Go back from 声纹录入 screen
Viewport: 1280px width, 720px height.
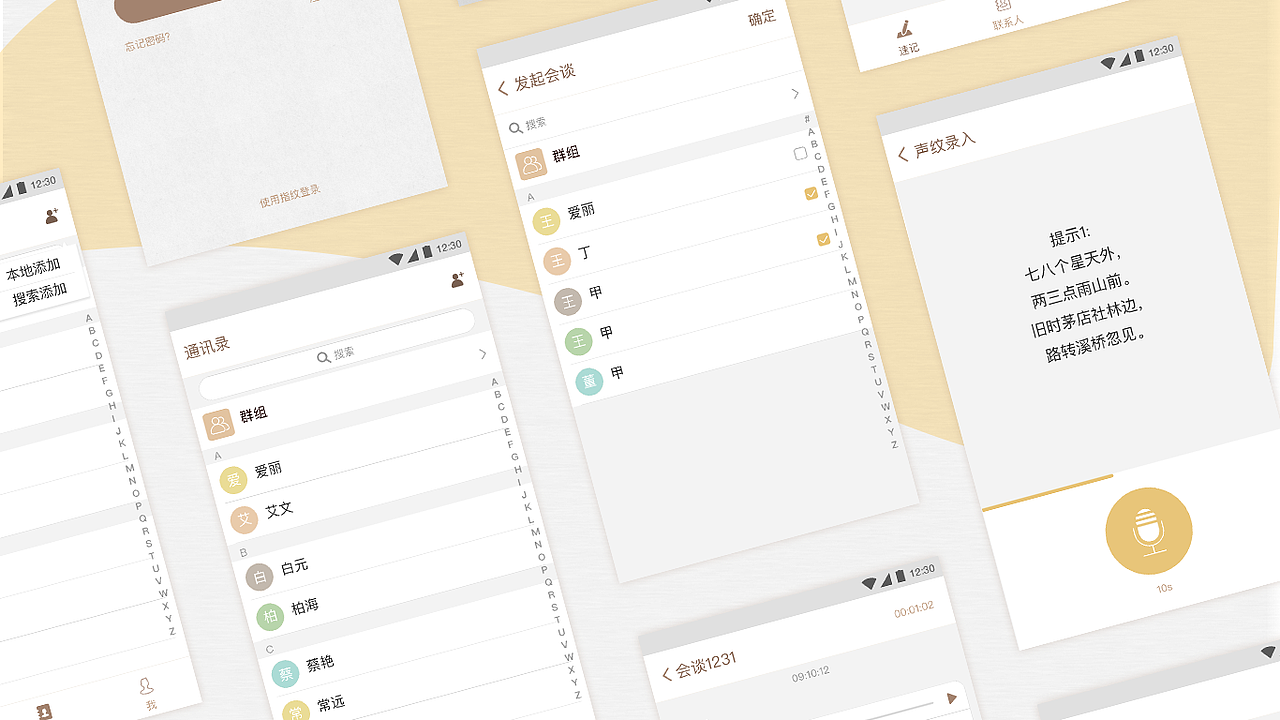903,154
